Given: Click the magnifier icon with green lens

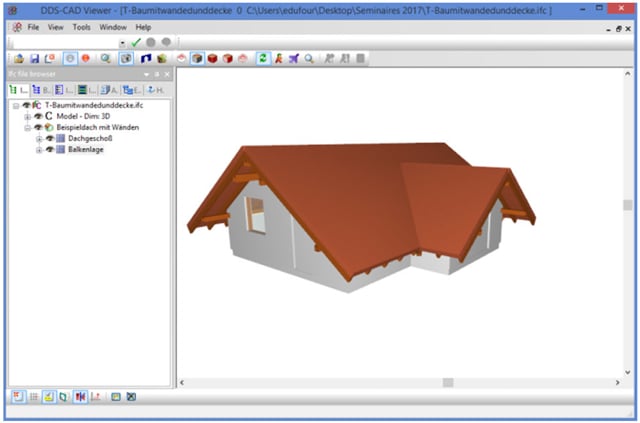Looking at the screenshot, I should (x=106, y=58).
